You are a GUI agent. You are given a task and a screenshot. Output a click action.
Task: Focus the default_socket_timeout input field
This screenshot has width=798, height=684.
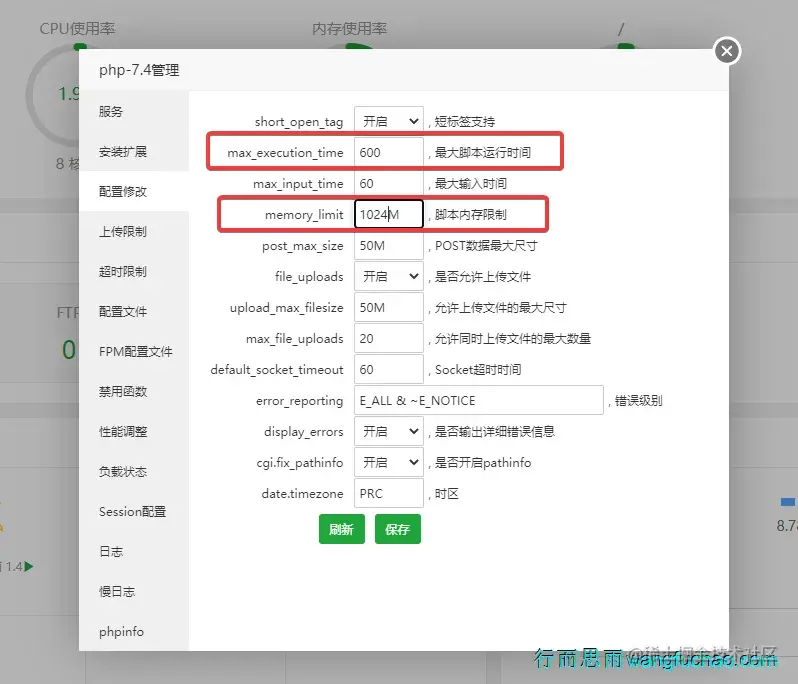[389, 369]
